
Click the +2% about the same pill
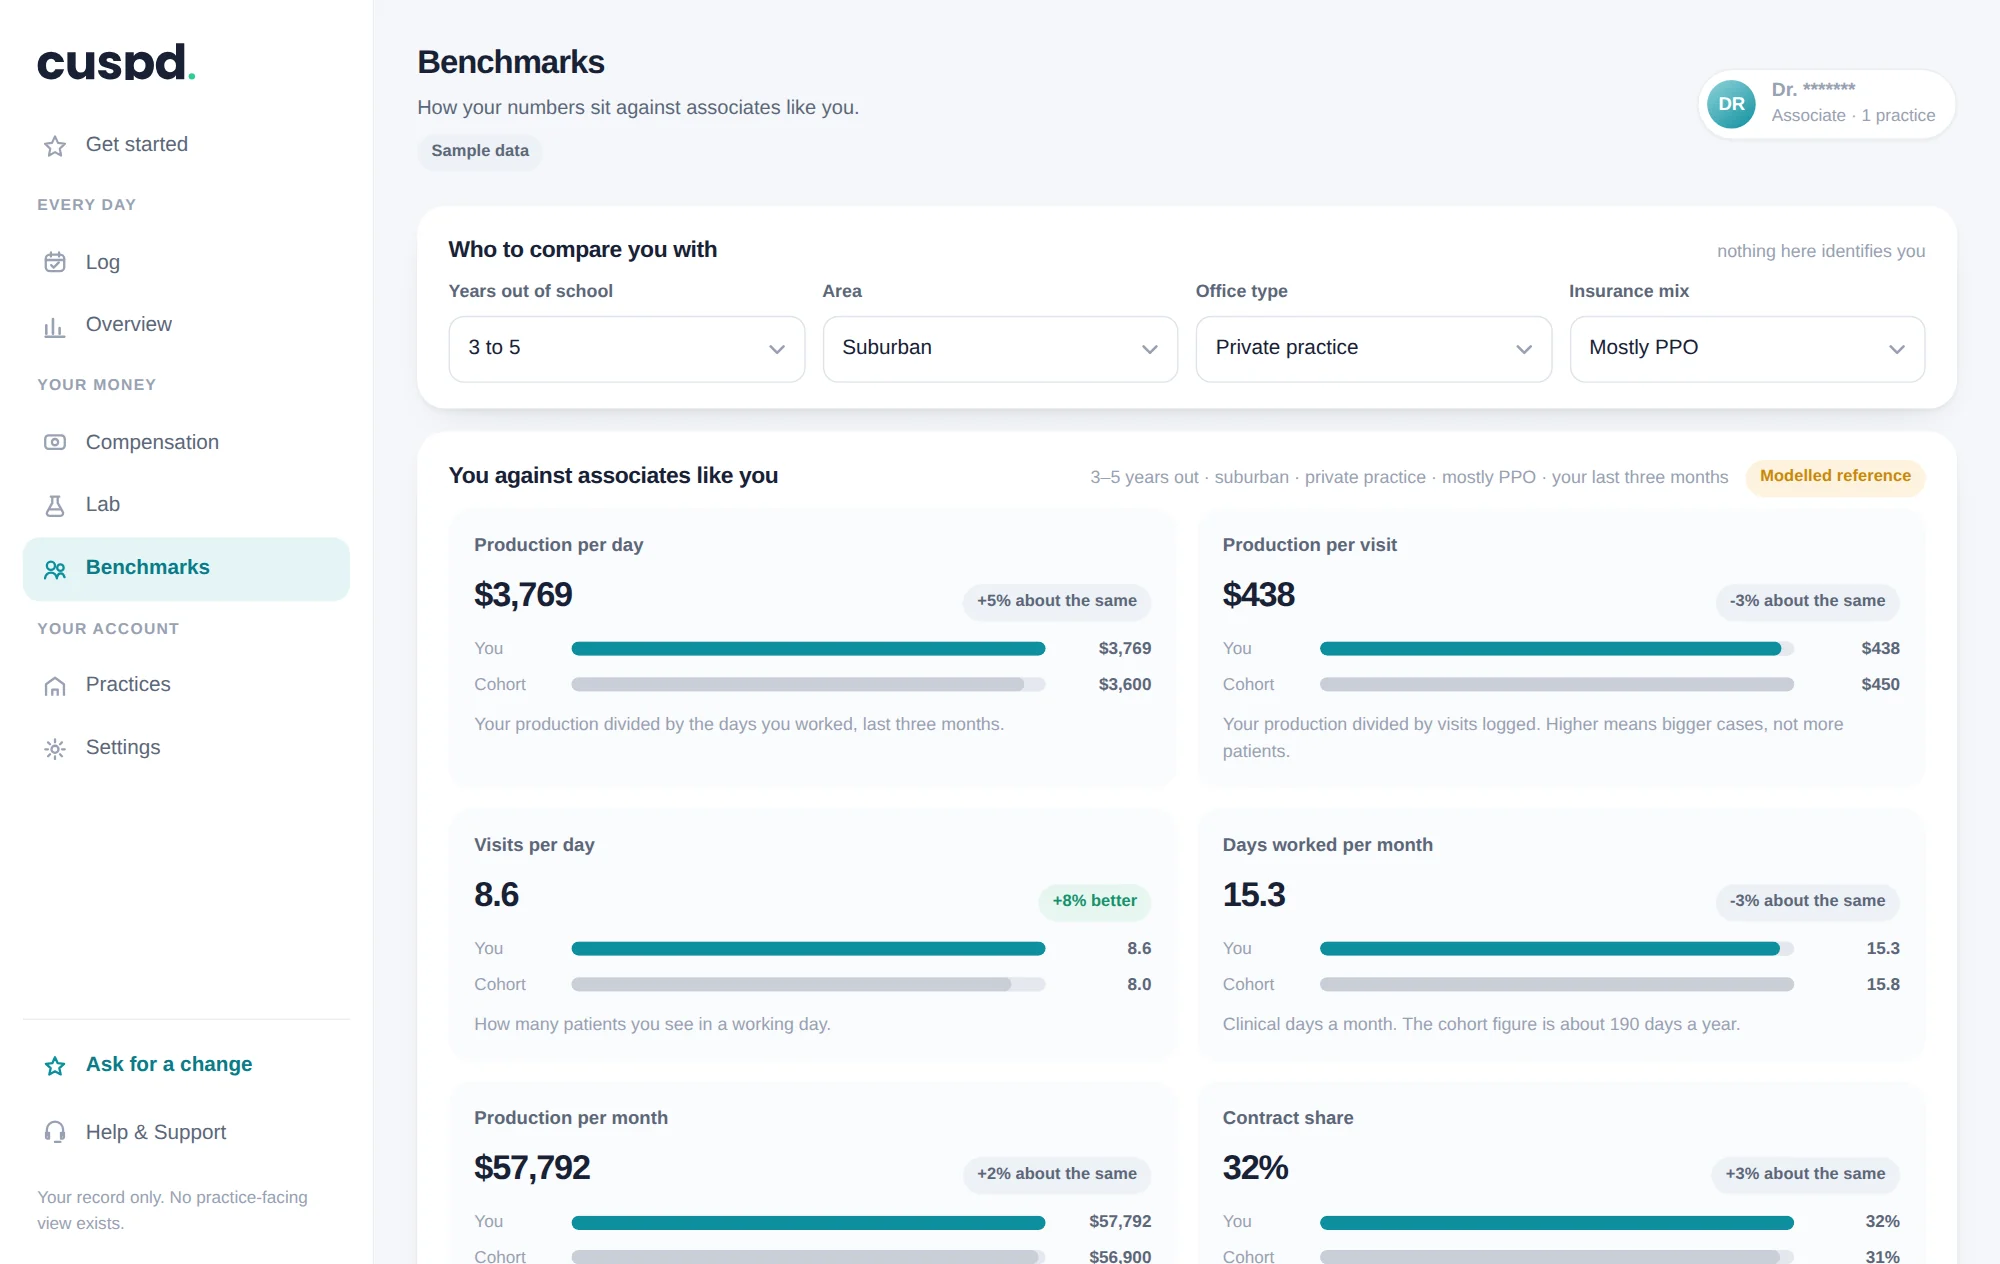click(x=1057, y=1174)
